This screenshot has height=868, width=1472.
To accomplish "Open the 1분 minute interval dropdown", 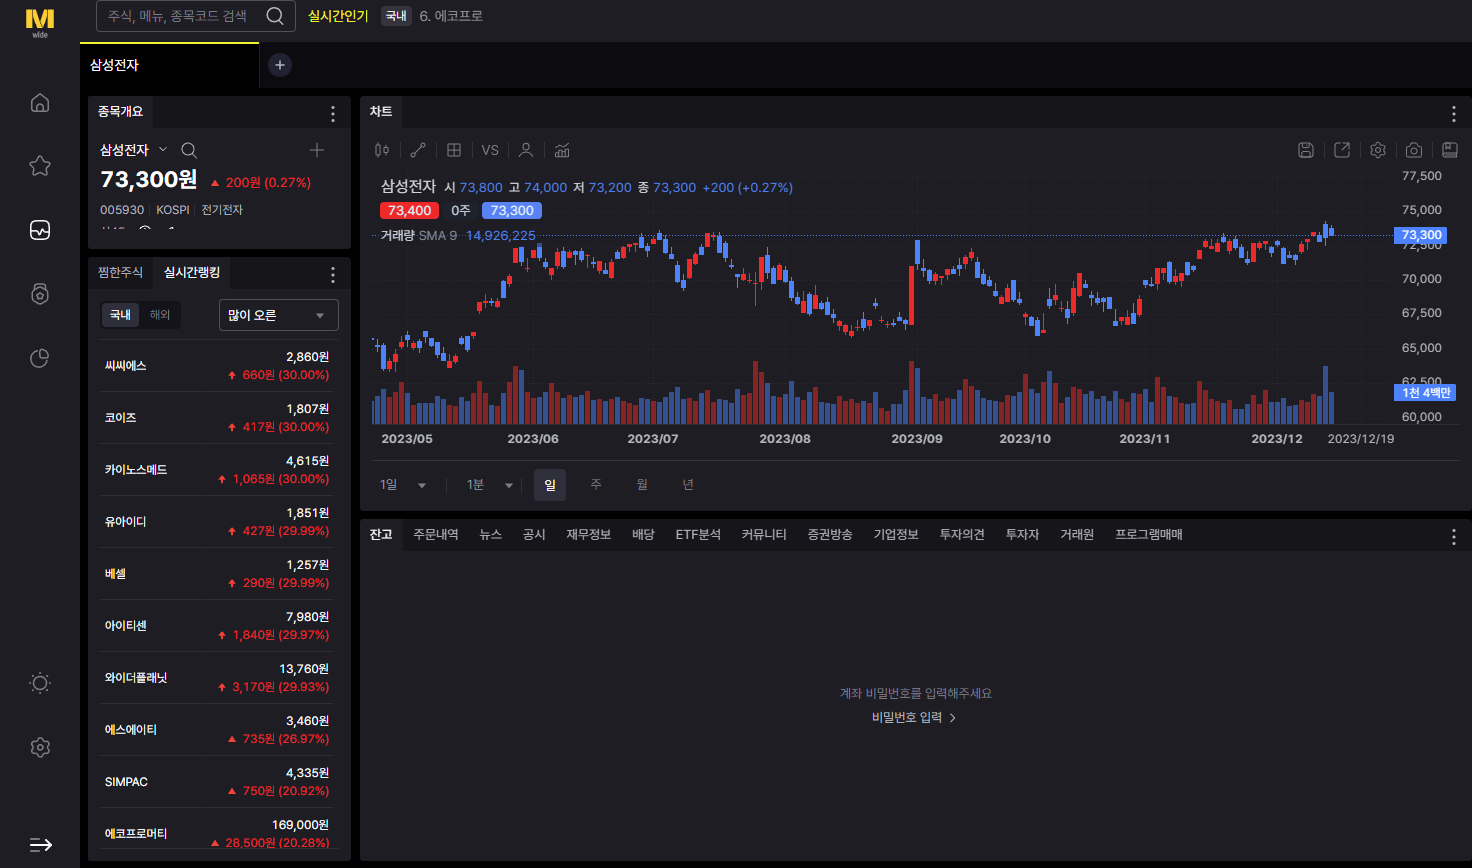I will click(x=489, y=485).
